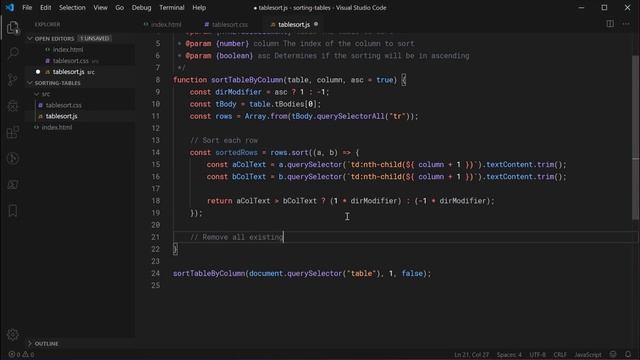Click 'false' argument on line 24

pos(412,273)
